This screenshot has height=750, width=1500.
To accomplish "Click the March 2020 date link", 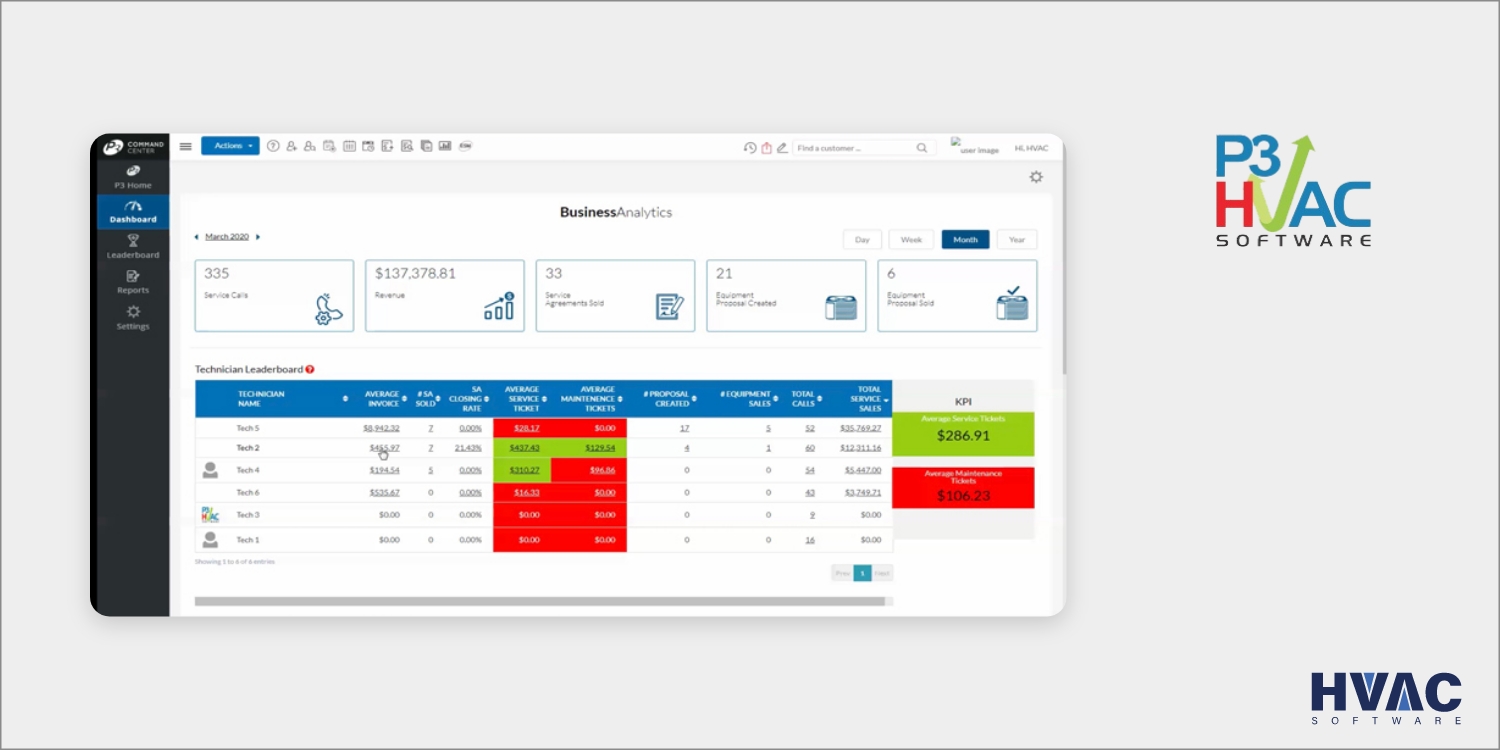I will (227, 237).
